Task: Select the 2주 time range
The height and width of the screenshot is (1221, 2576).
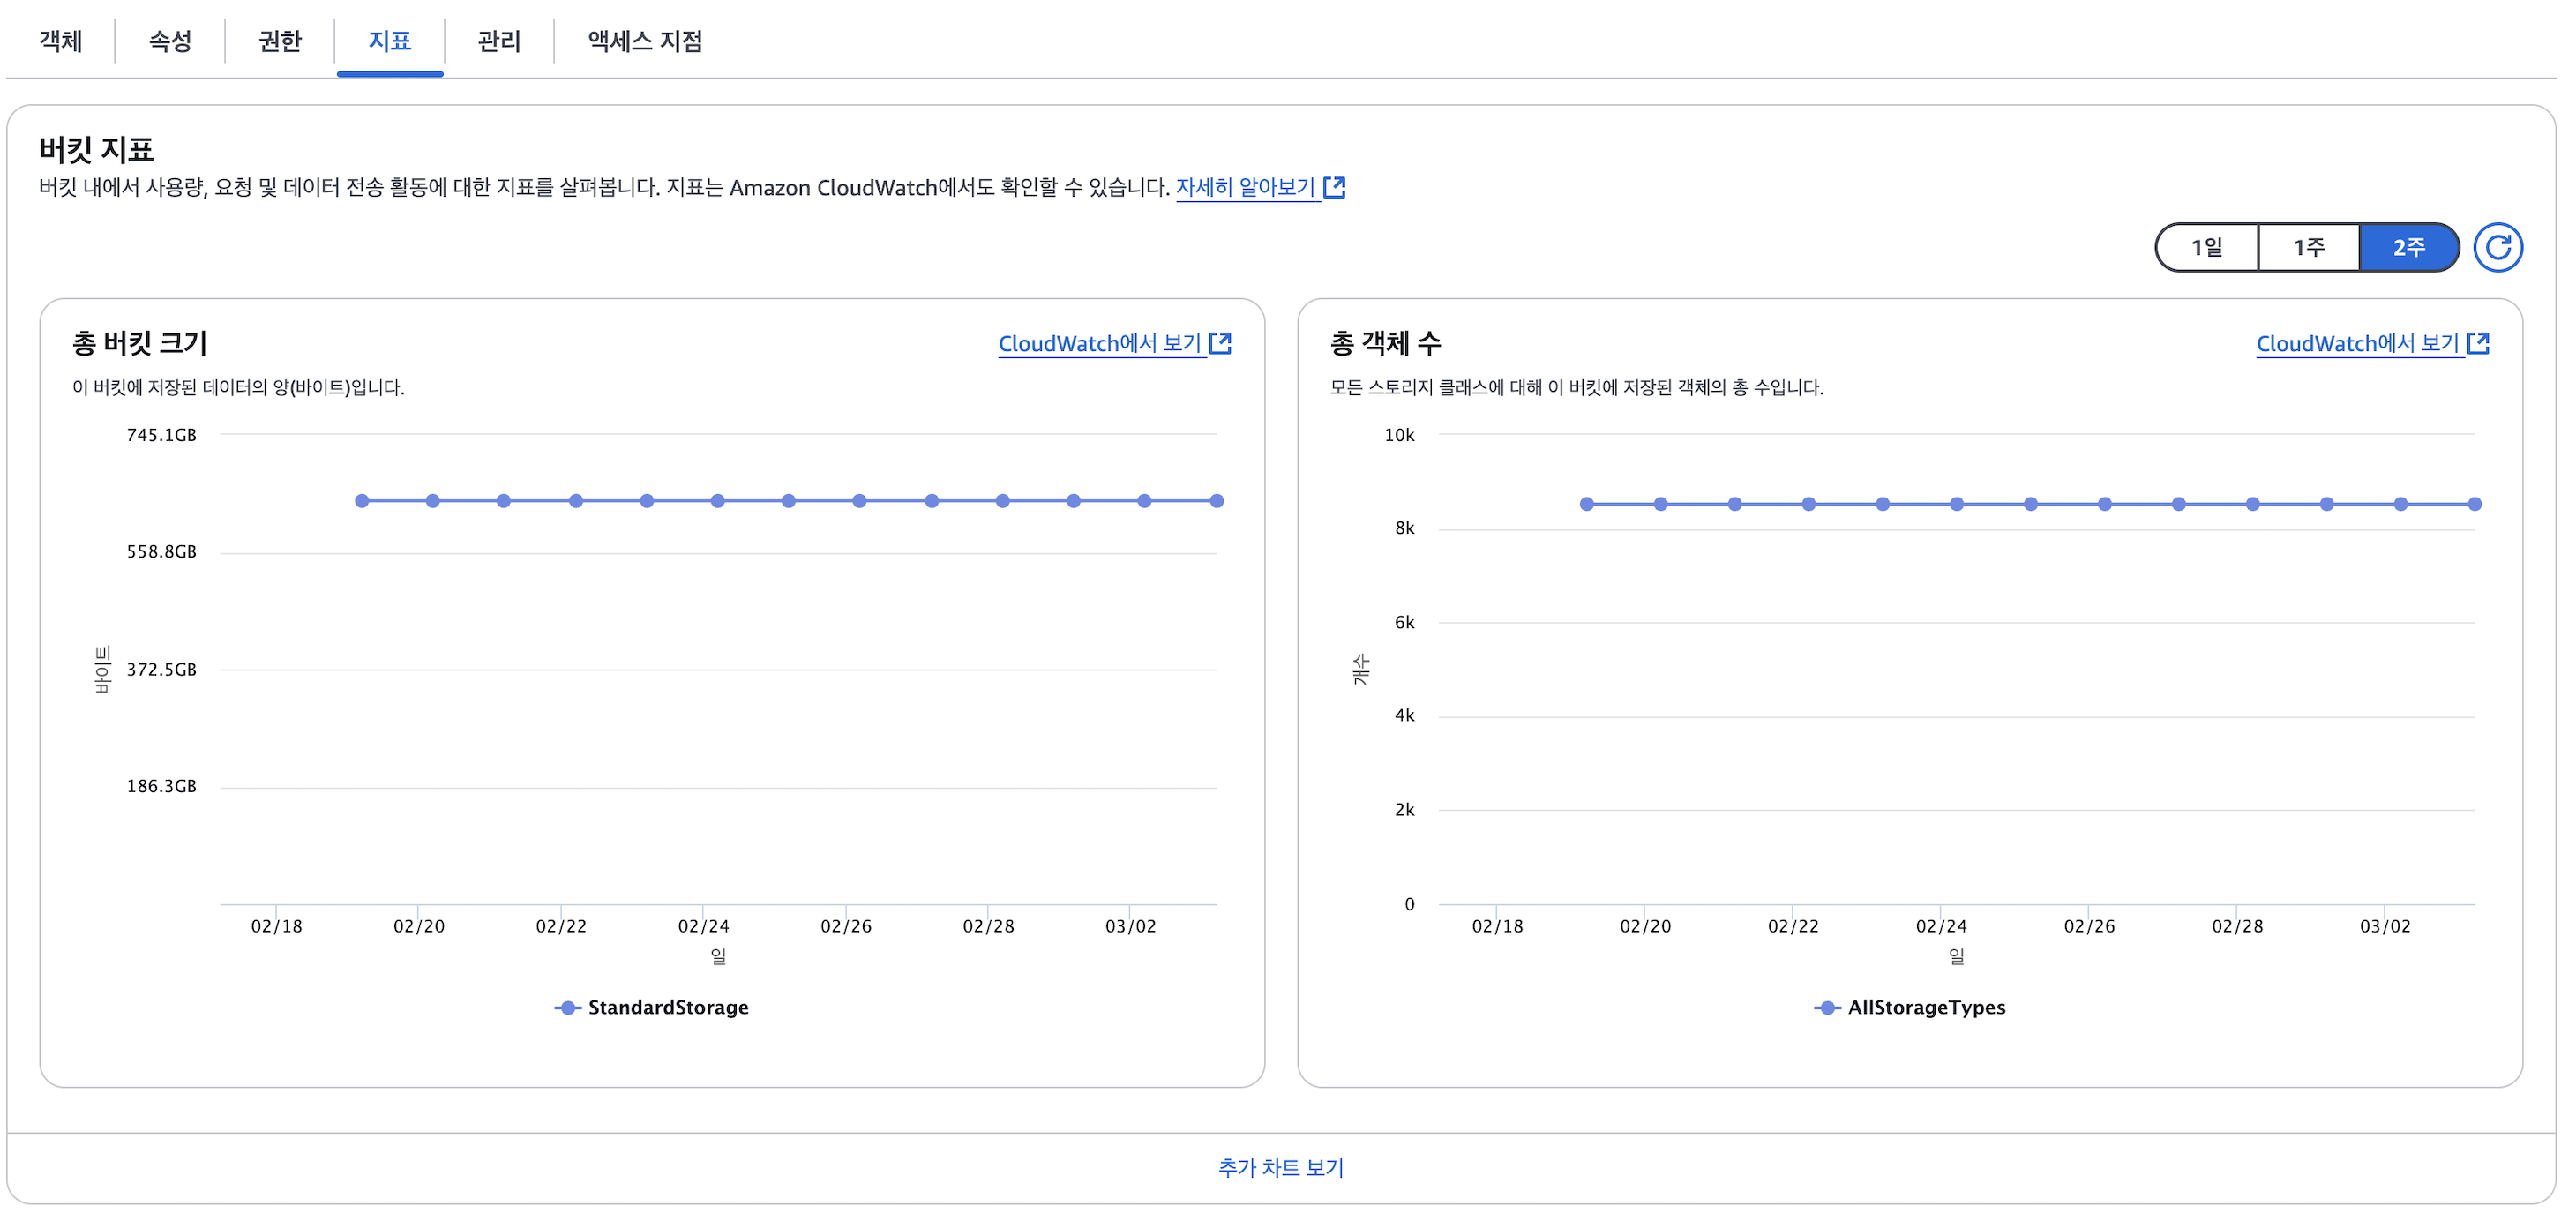Action: pos(2408,247)
